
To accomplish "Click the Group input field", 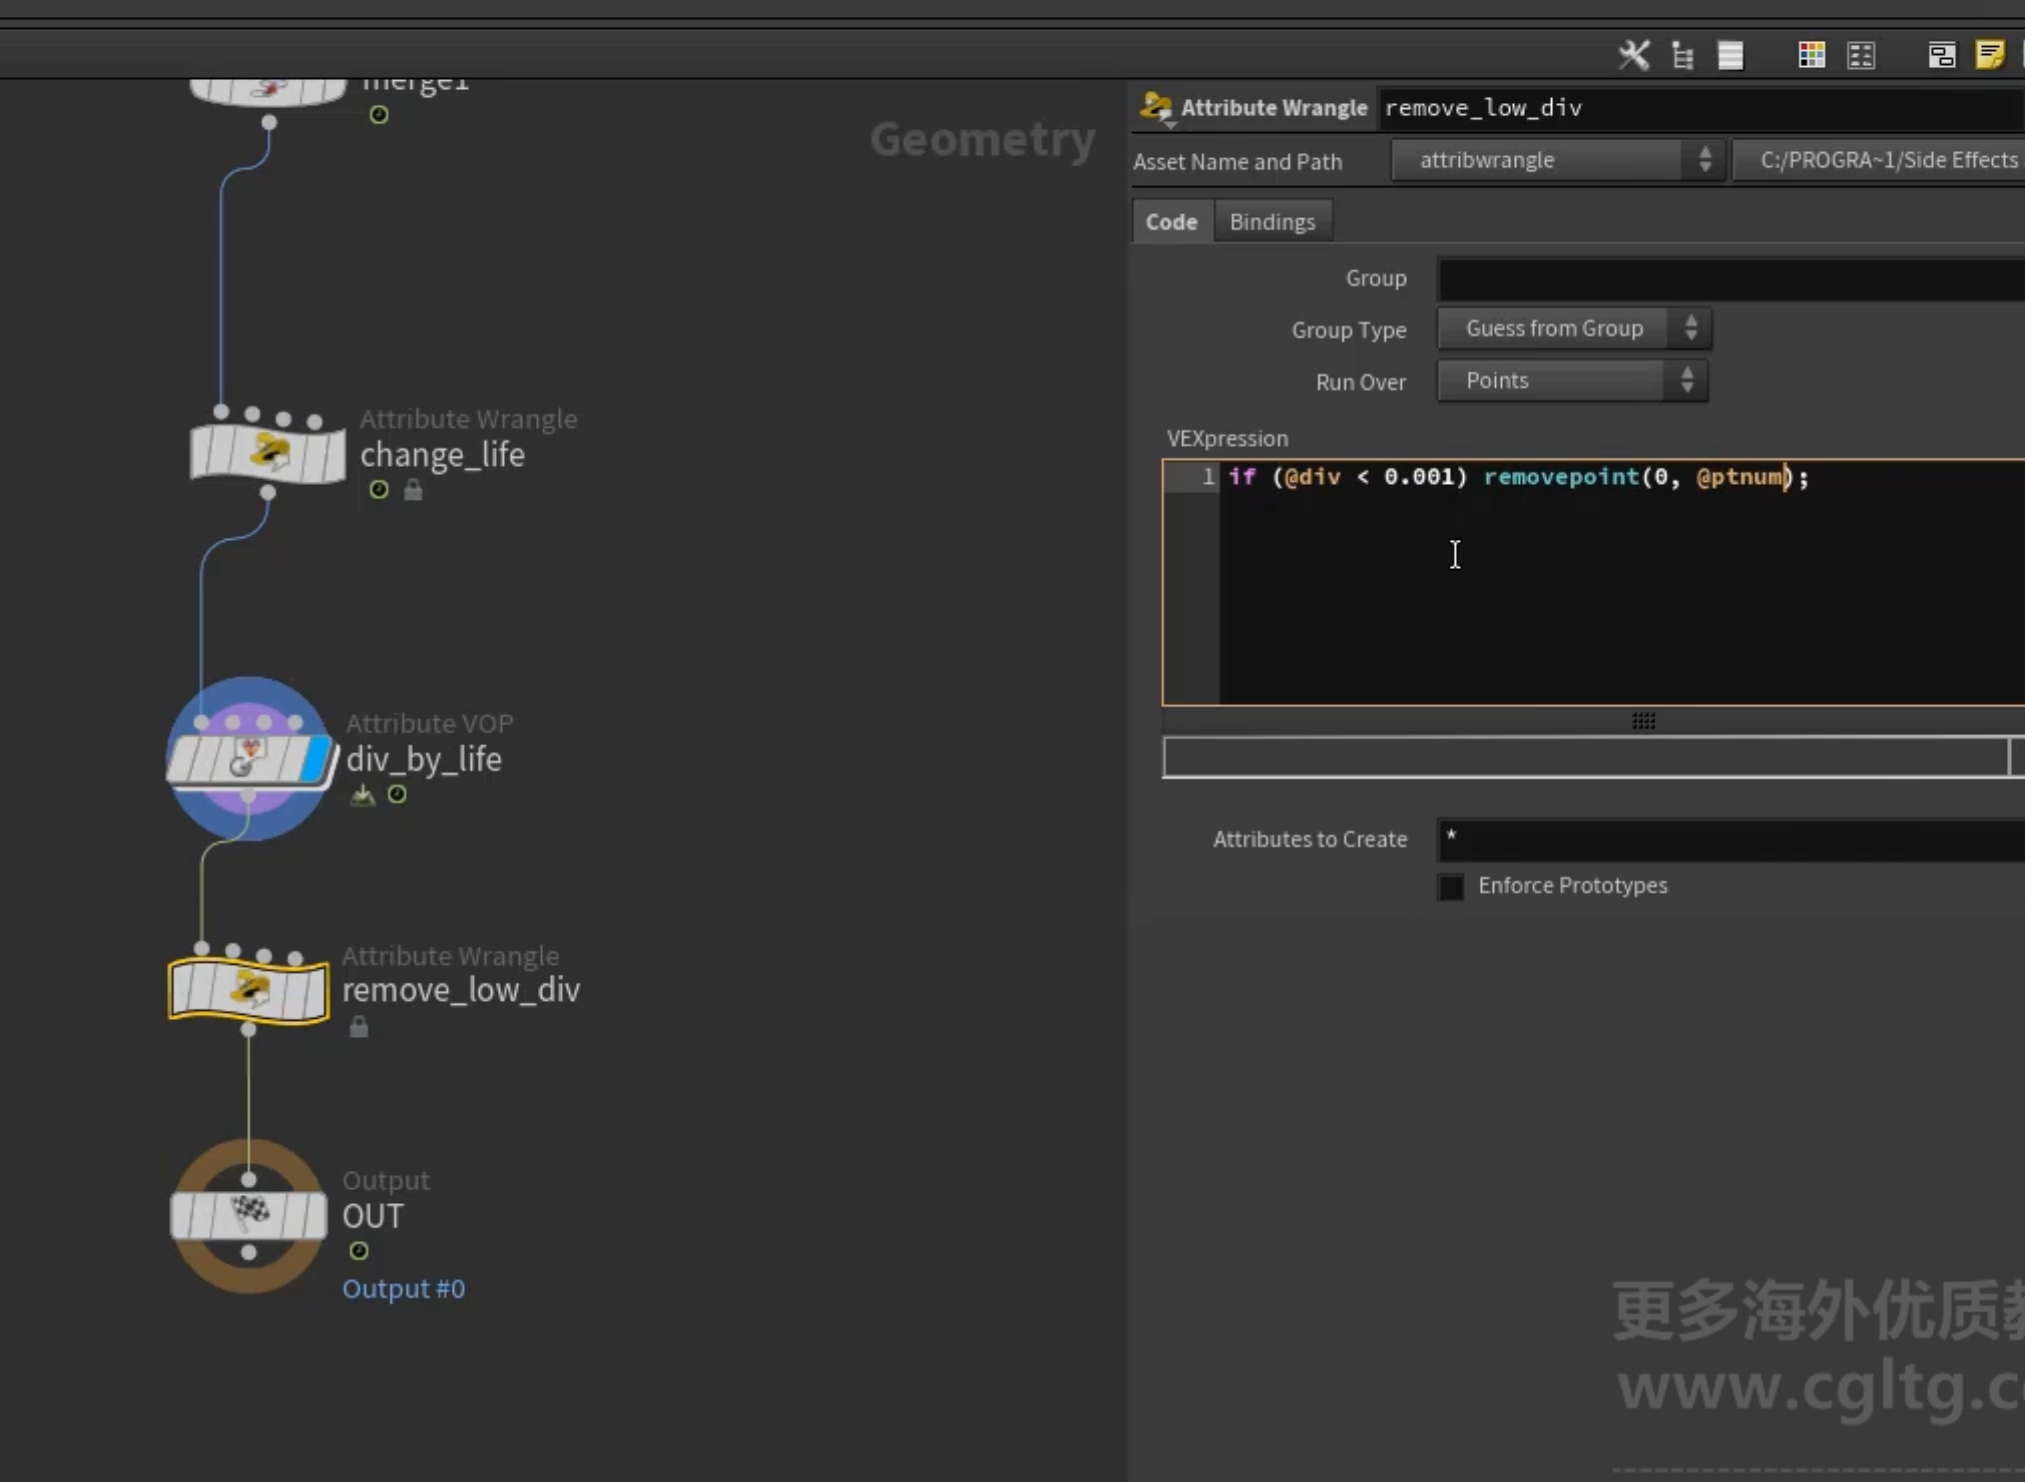I will (x=1731, y=279).
